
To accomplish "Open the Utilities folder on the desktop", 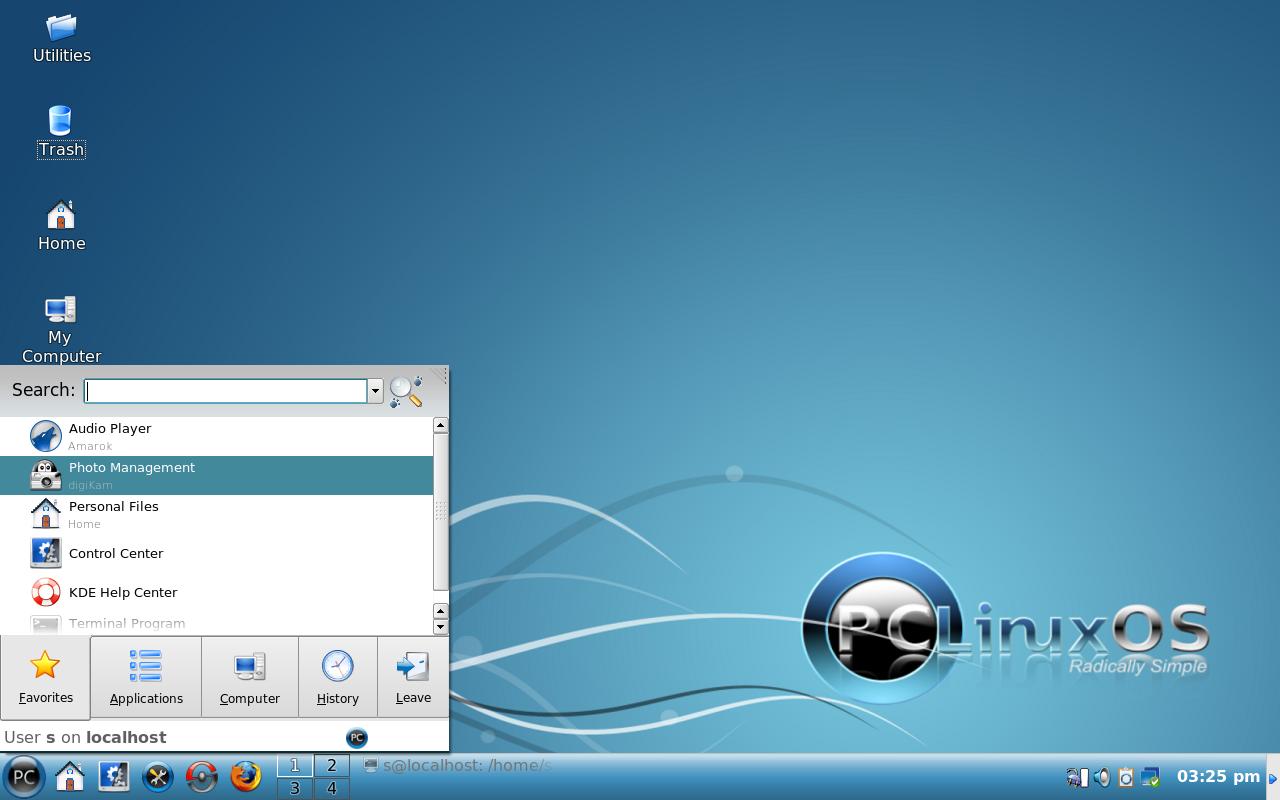I will [62, 38].
